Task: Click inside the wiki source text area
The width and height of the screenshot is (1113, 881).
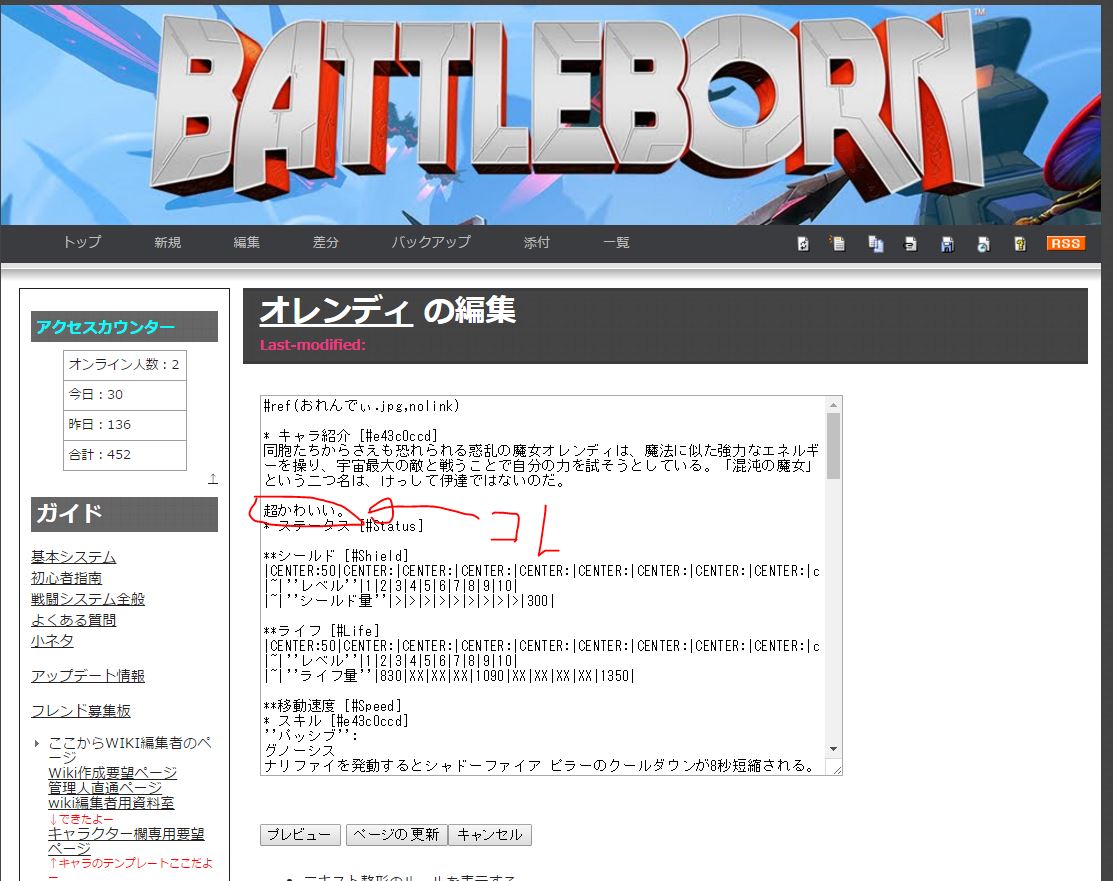Action: coord(544,586)
